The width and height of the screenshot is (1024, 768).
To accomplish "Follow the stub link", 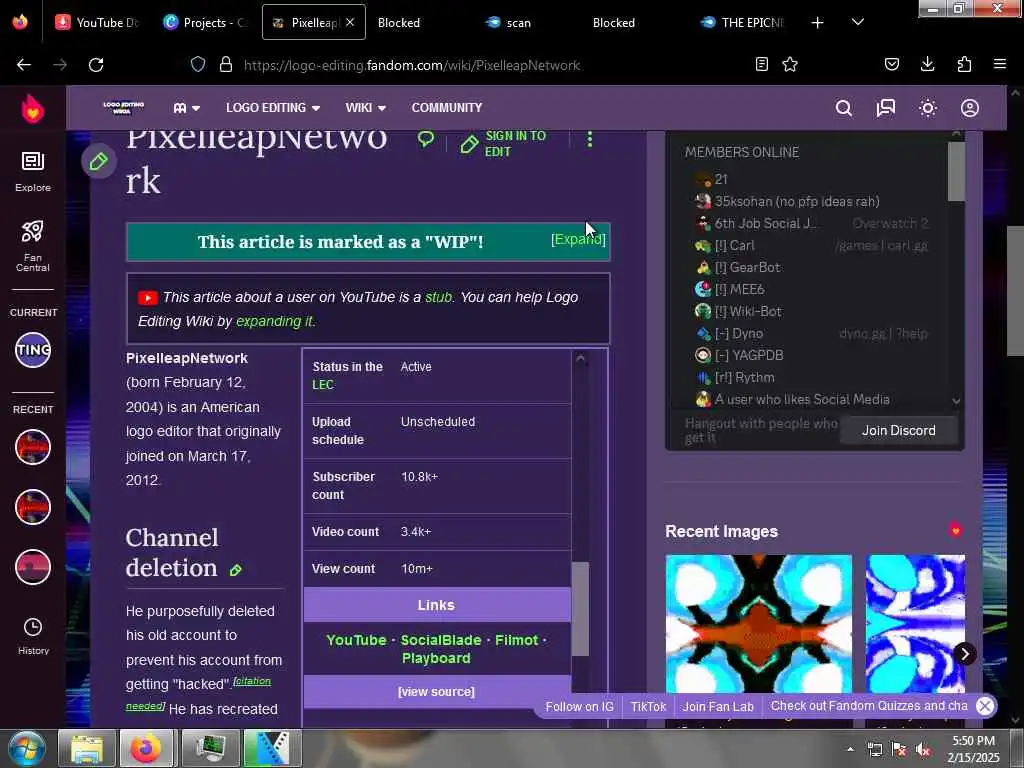I will [438, 297].
